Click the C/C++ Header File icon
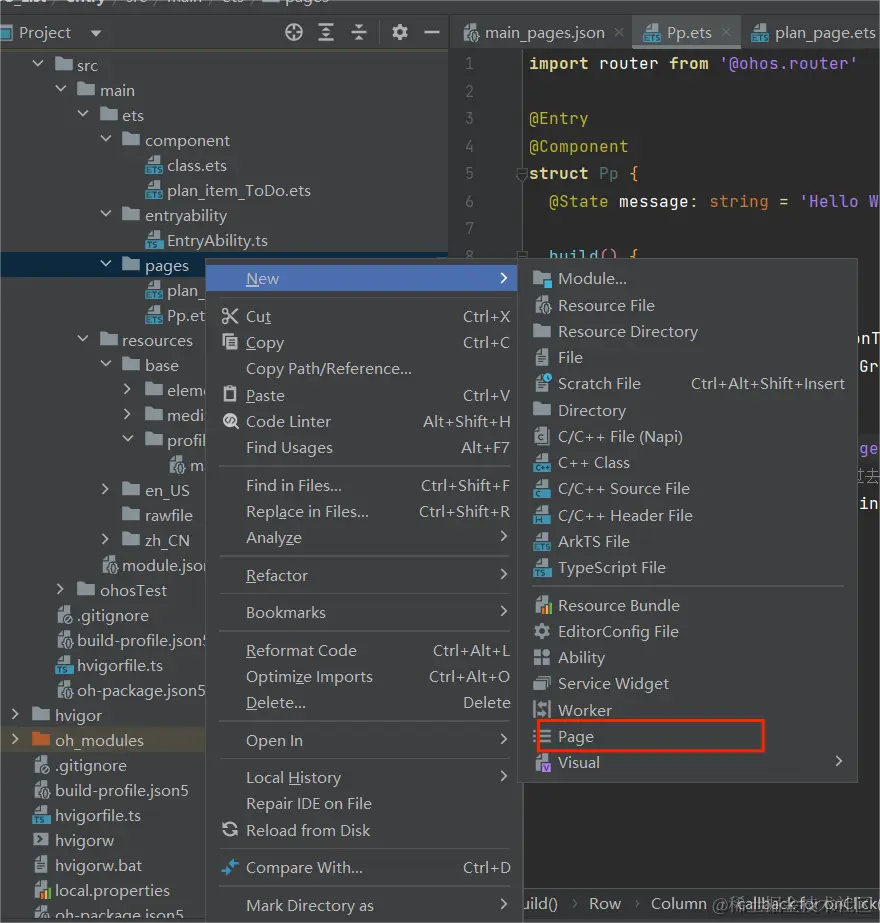 click(x=542, y=515)
